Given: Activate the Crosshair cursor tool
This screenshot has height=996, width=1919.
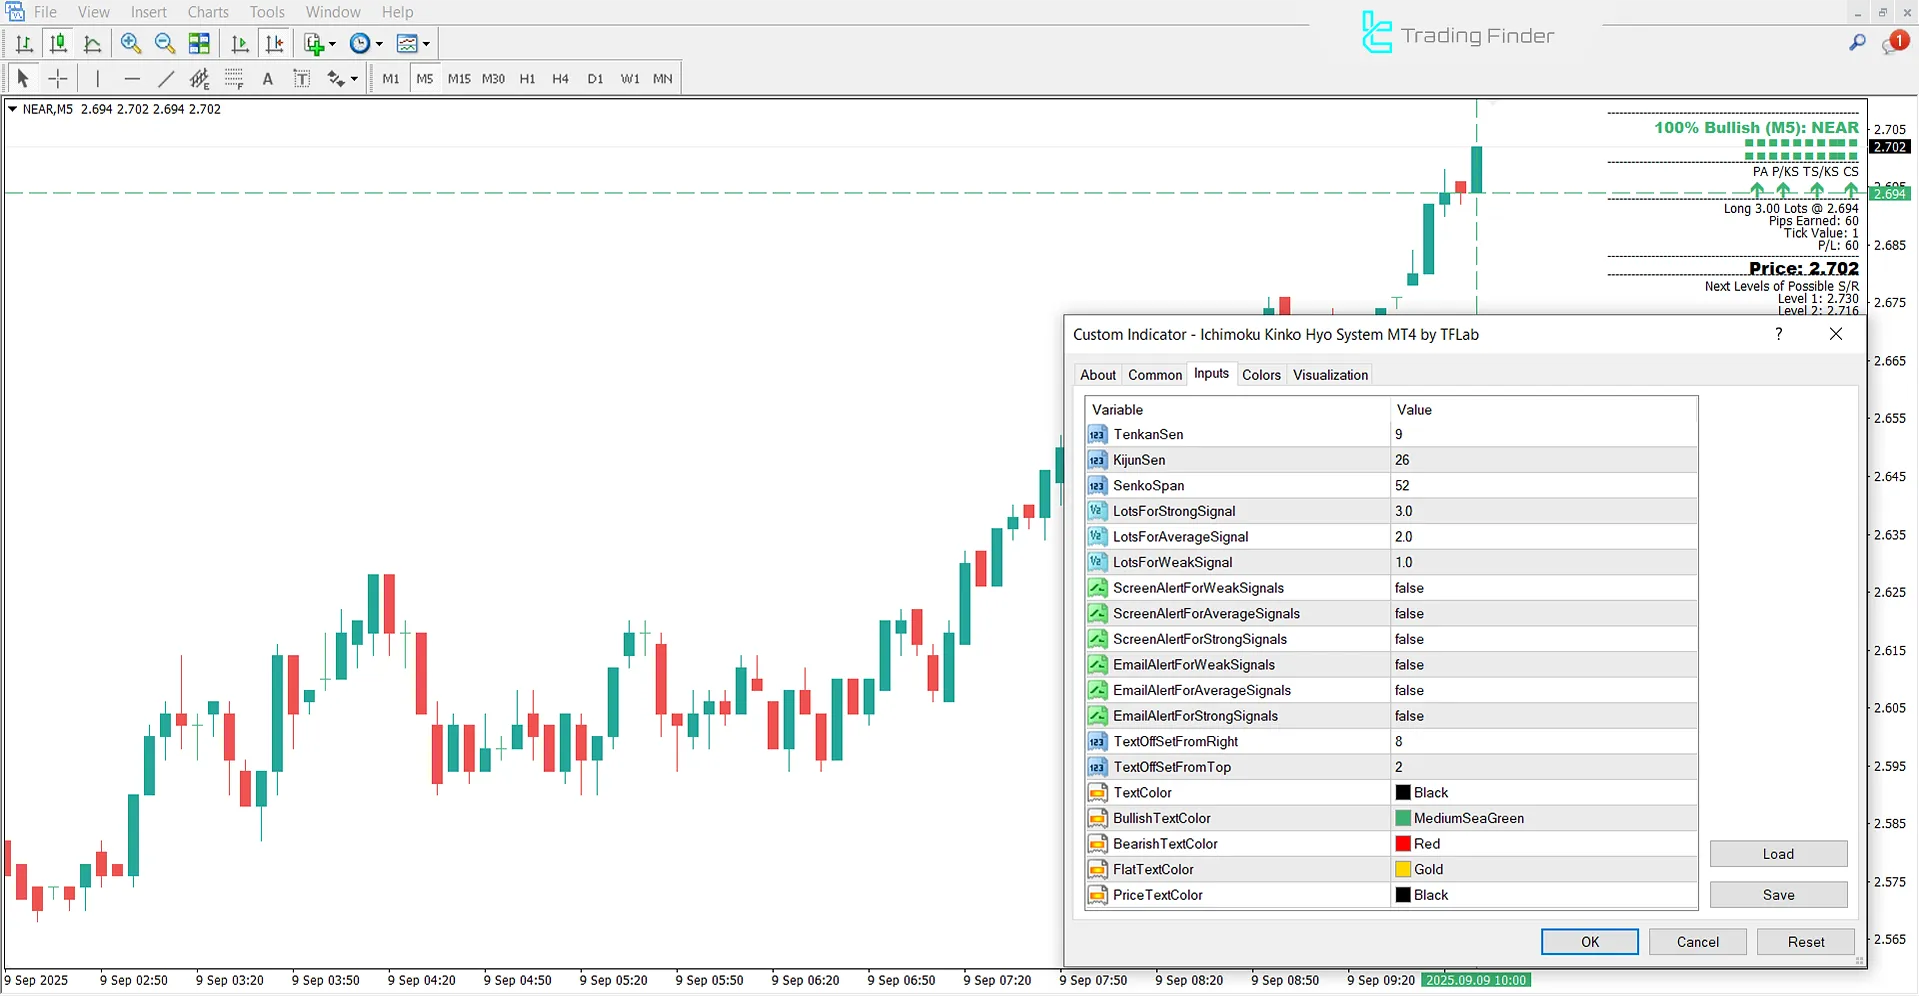Looking at the screenshot, I should [x=57, y=78].
